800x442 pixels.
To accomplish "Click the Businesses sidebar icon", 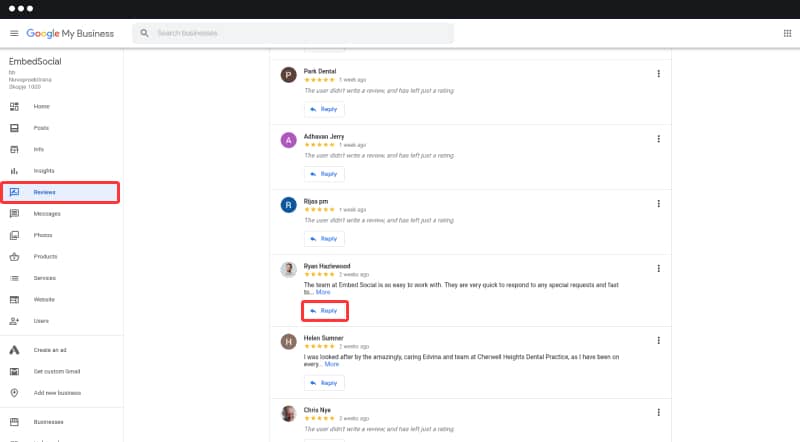I will coord(14,422).
